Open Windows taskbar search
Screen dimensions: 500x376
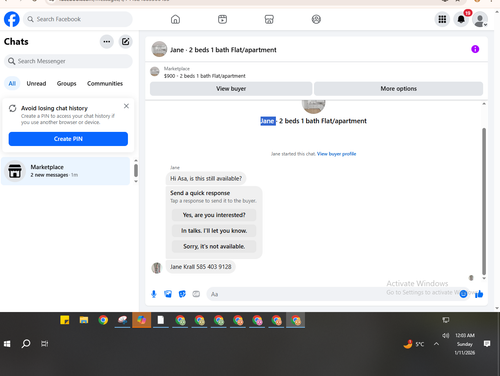pos(26,343)
